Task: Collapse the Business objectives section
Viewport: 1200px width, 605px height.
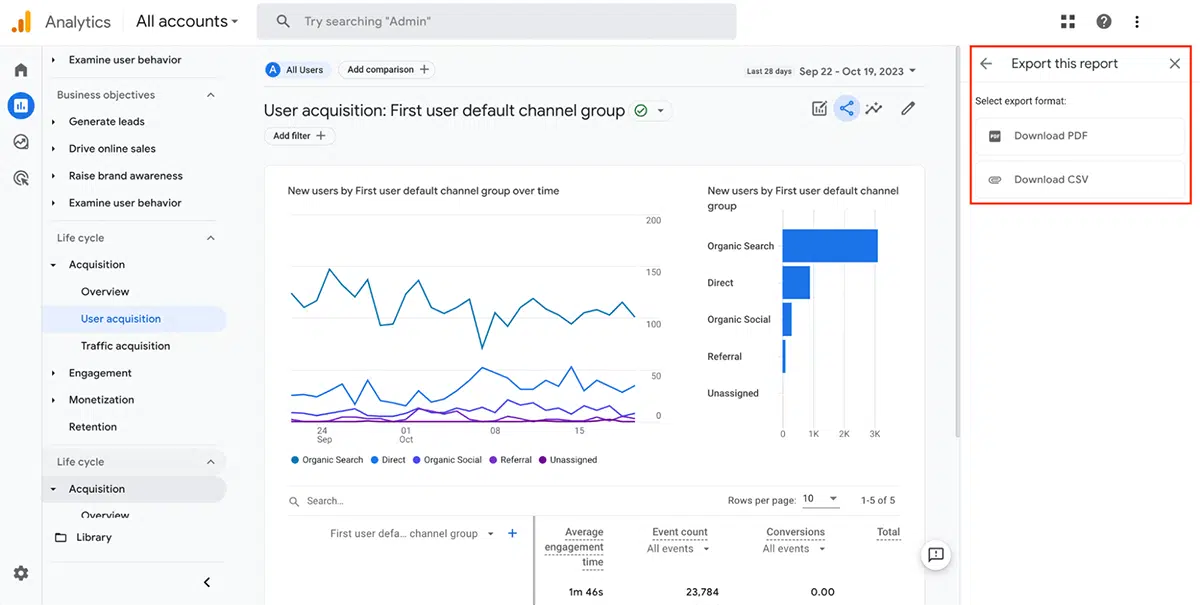Action: coord(210,95)
